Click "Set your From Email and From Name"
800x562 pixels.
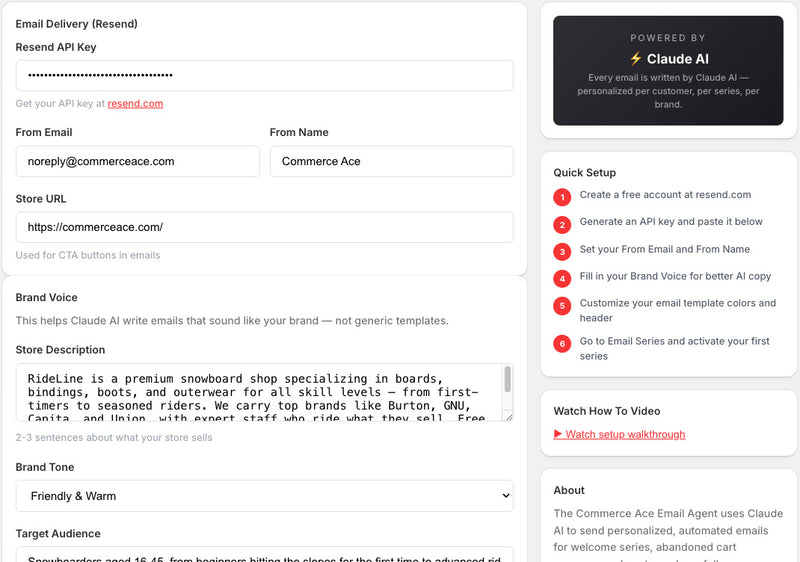pyautogui.click(x=665, y=249)
